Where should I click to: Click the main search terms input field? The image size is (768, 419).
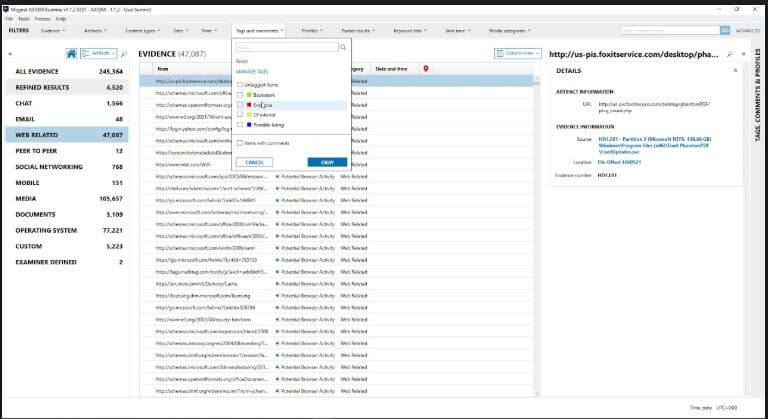click(670, 30)
